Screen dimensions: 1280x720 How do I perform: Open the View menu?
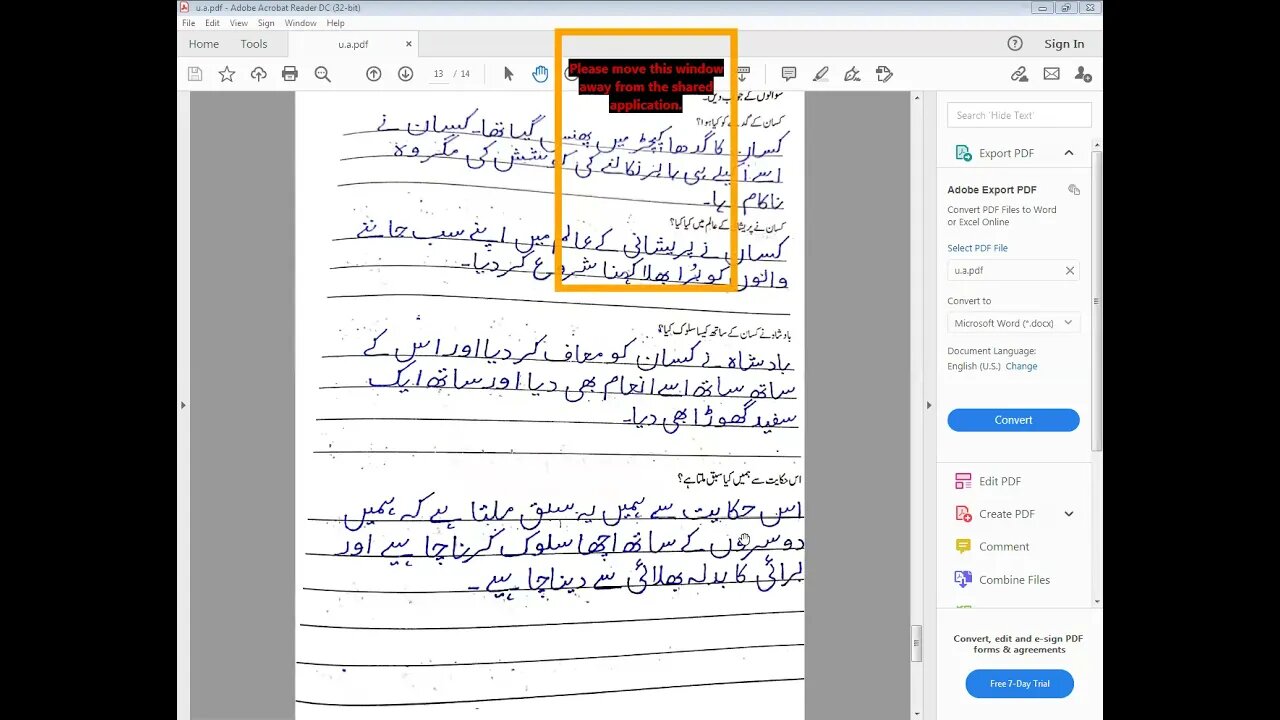[x=239, y=23]
